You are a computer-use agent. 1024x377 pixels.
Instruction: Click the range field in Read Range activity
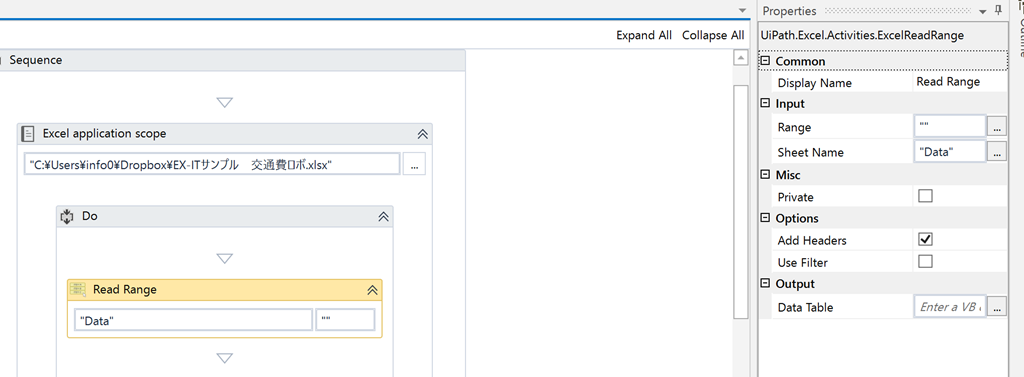click(345, 320)
